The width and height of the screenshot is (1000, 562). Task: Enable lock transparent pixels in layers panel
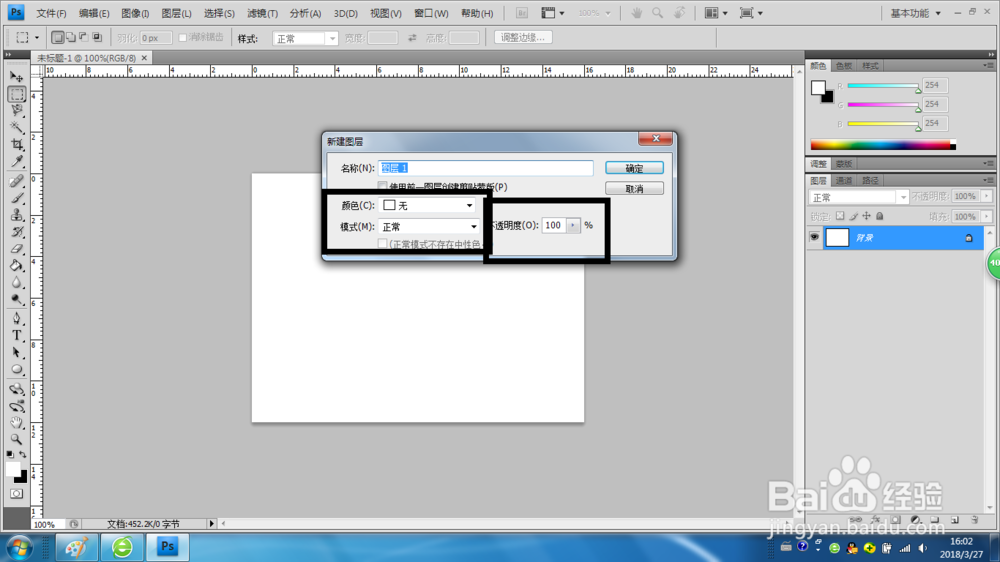pyautogui.click(x=840, y=216)
